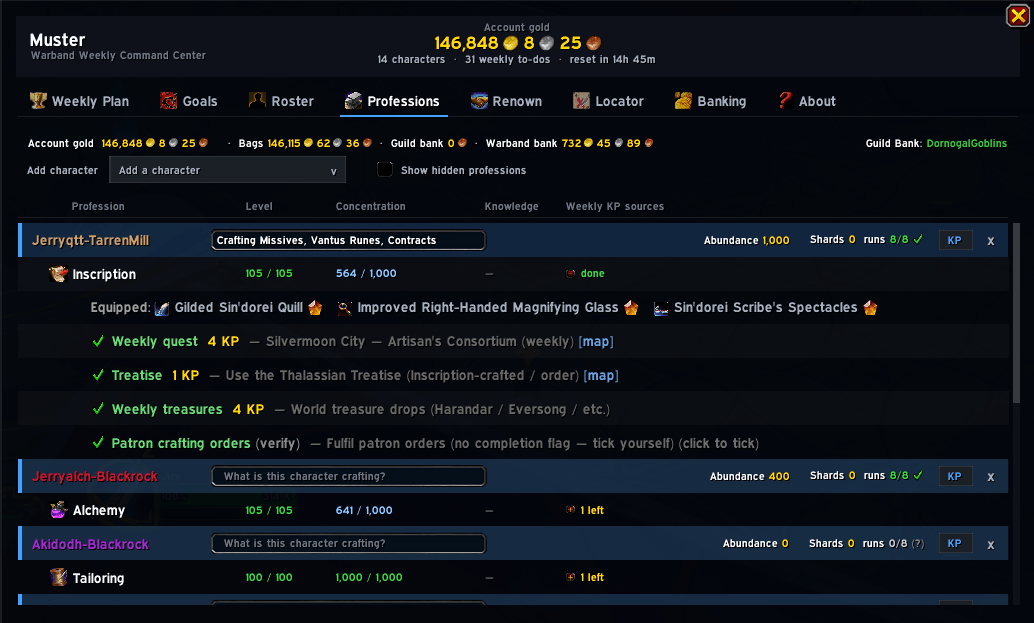Click the Concentration column header
Viewport: 1034px width, 623px height.
(x=371, y=206)
